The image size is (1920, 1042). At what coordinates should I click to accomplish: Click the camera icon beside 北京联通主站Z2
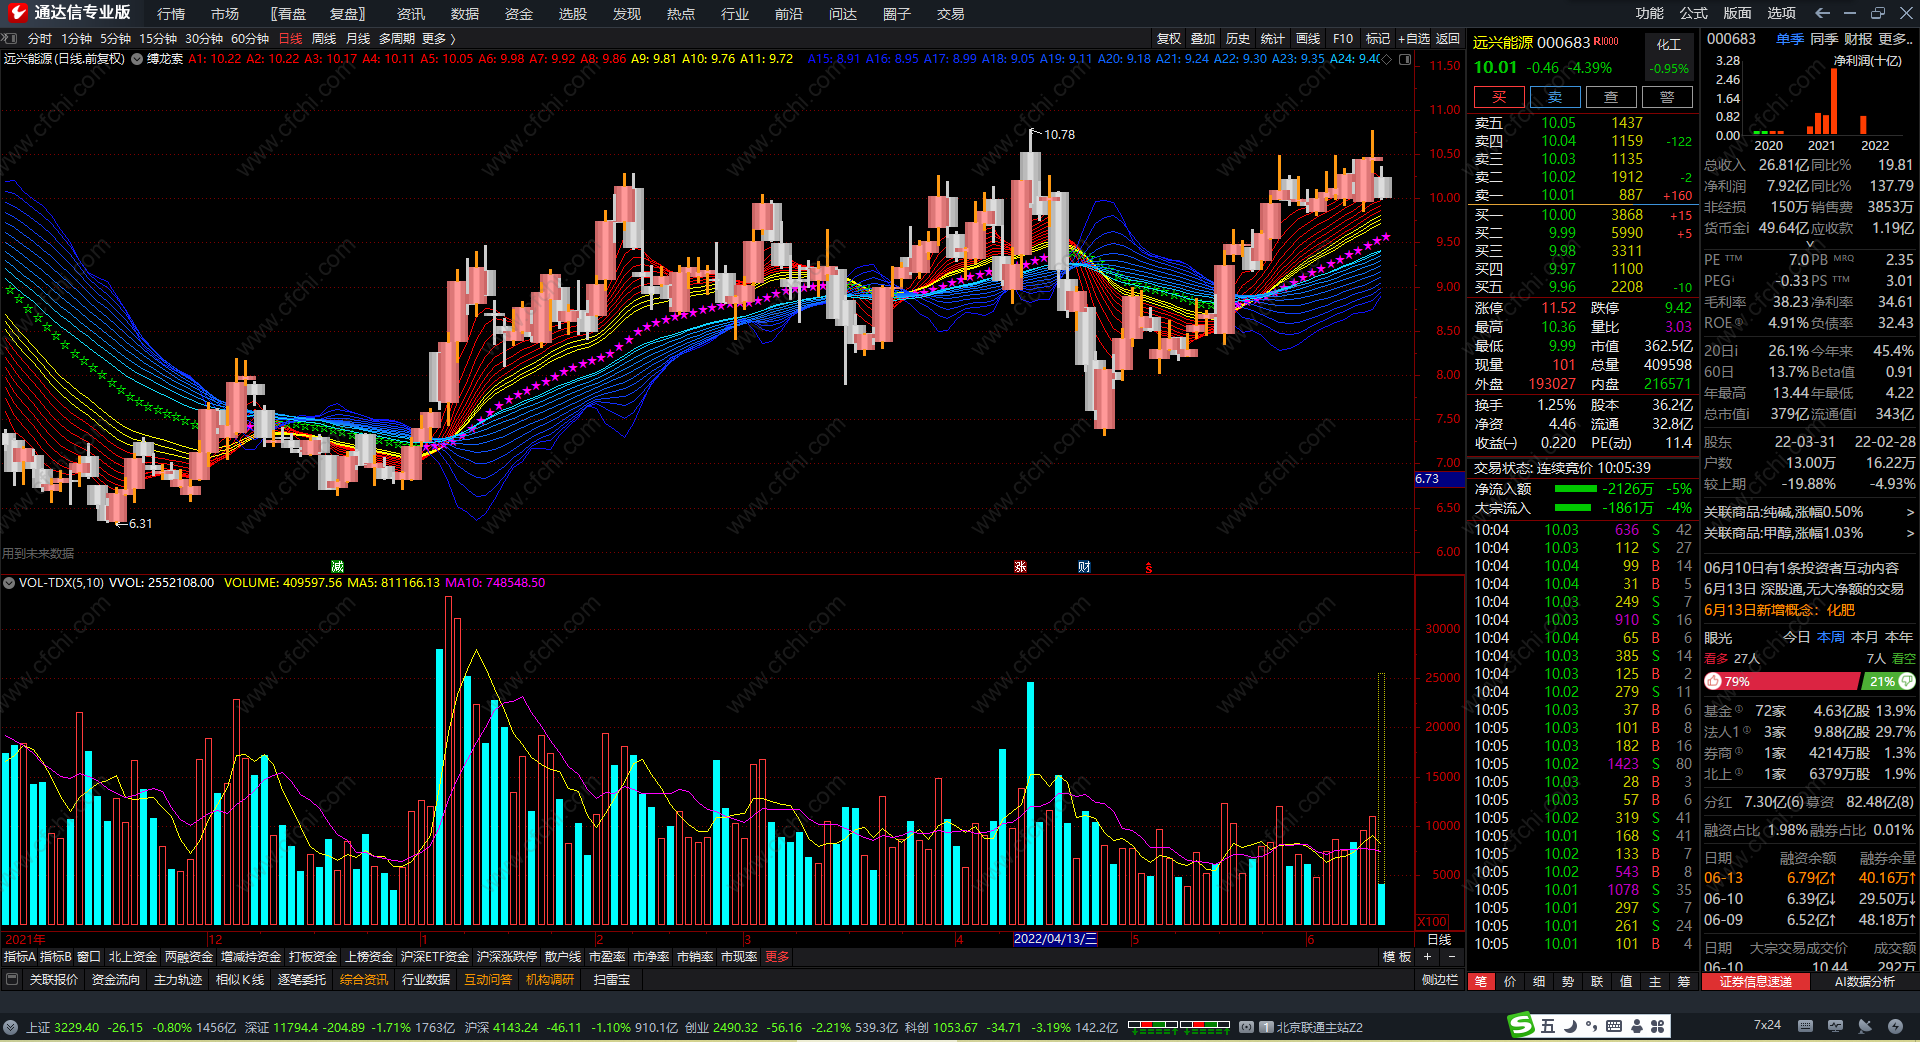coord(1246,1027)
